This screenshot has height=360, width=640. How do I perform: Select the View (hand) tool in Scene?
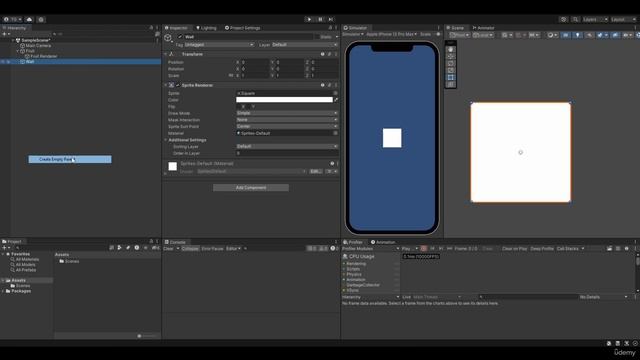(451, 49)
